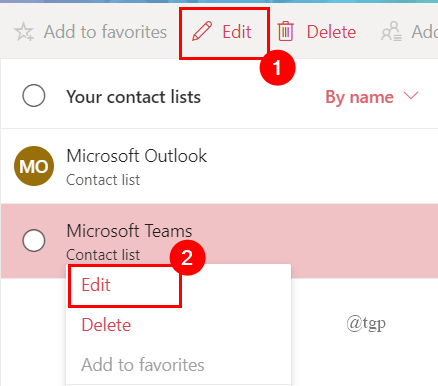Open the Microsoft Teams contact list row
438x386 pixels.
tap(219, 241)
